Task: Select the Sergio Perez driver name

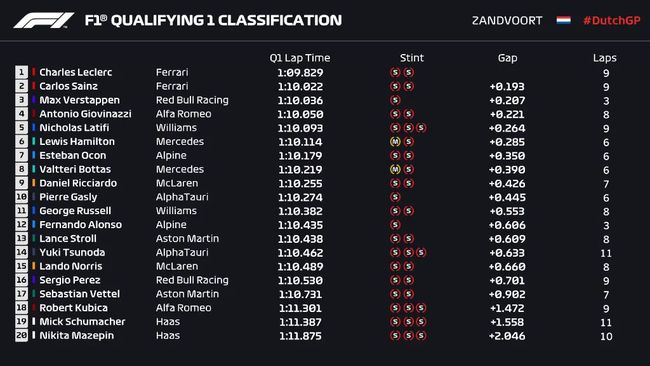Action: point(70,280)
